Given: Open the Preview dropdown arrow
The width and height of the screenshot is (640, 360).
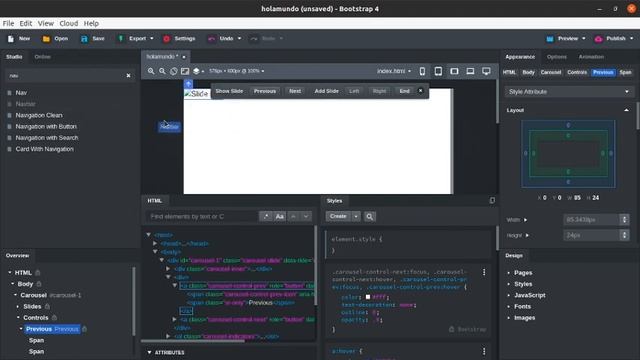Looking at the screenshot, I should click(x=584, y=39).
